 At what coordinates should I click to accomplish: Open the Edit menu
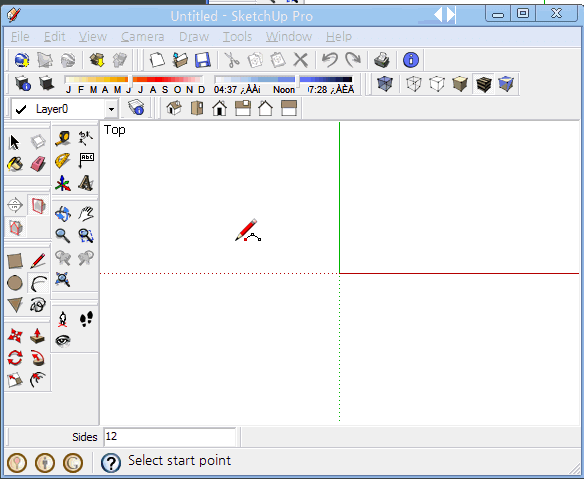54,36
